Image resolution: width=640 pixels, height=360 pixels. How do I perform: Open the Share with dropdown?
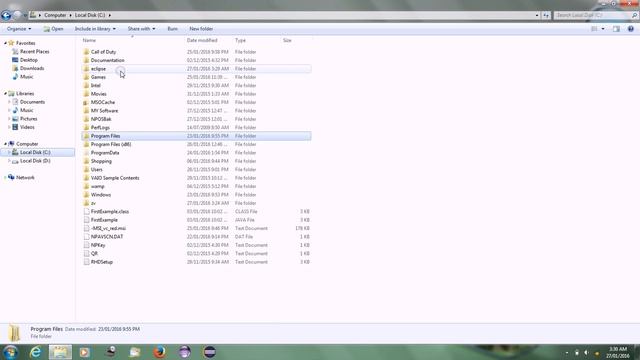point(141,29)
